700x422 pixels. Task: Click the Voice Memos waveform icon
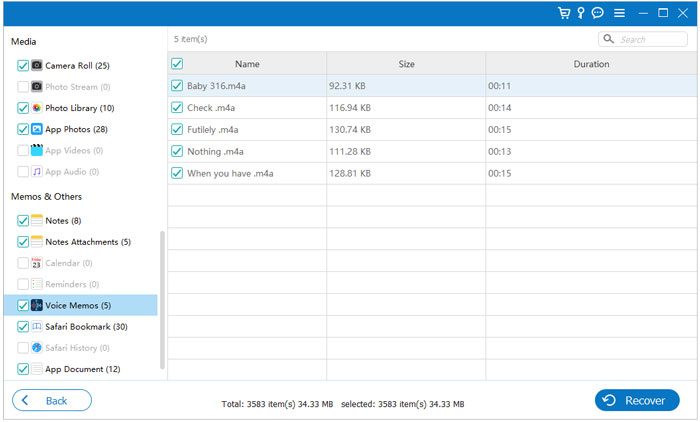point(37,305)
